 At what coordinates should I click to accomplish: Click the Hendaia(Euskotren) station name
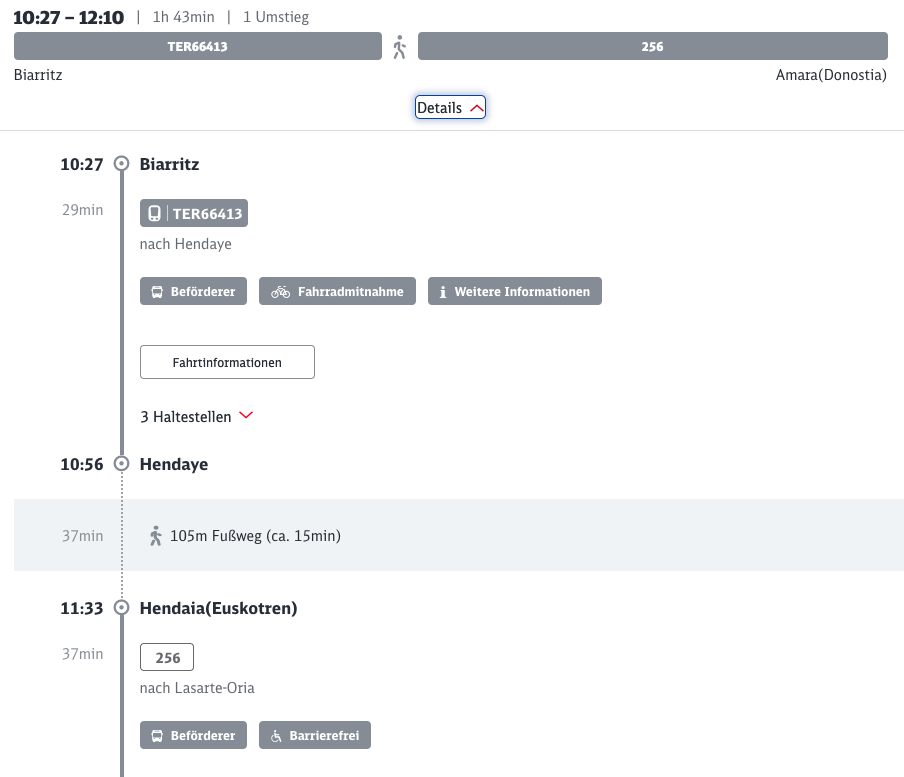[218, 608]
